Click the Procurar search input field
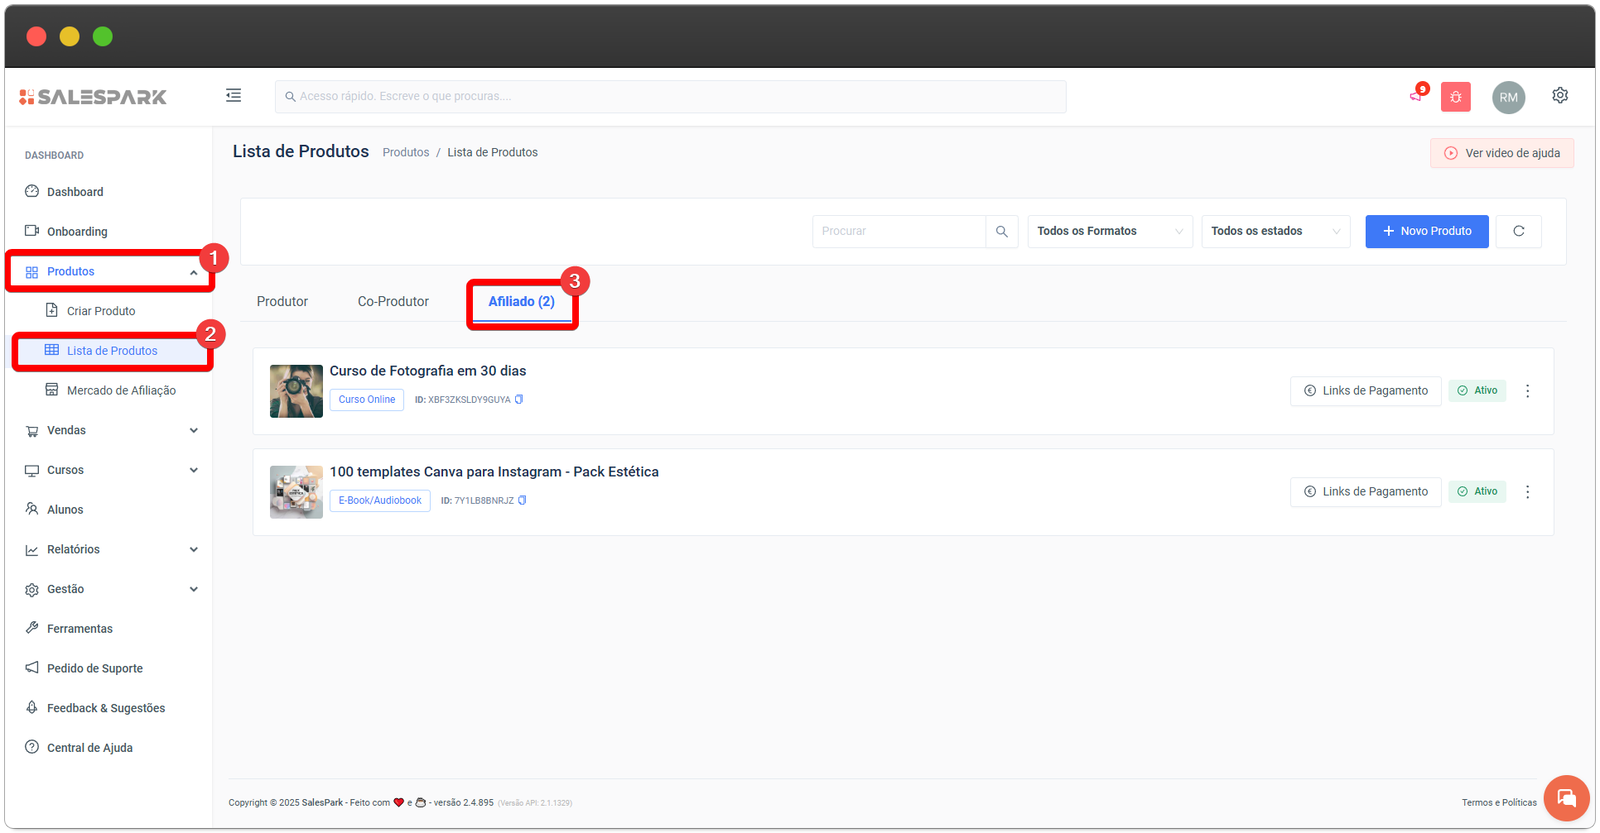The height and width of the screenshot is (833, 1600). (898, 232)
